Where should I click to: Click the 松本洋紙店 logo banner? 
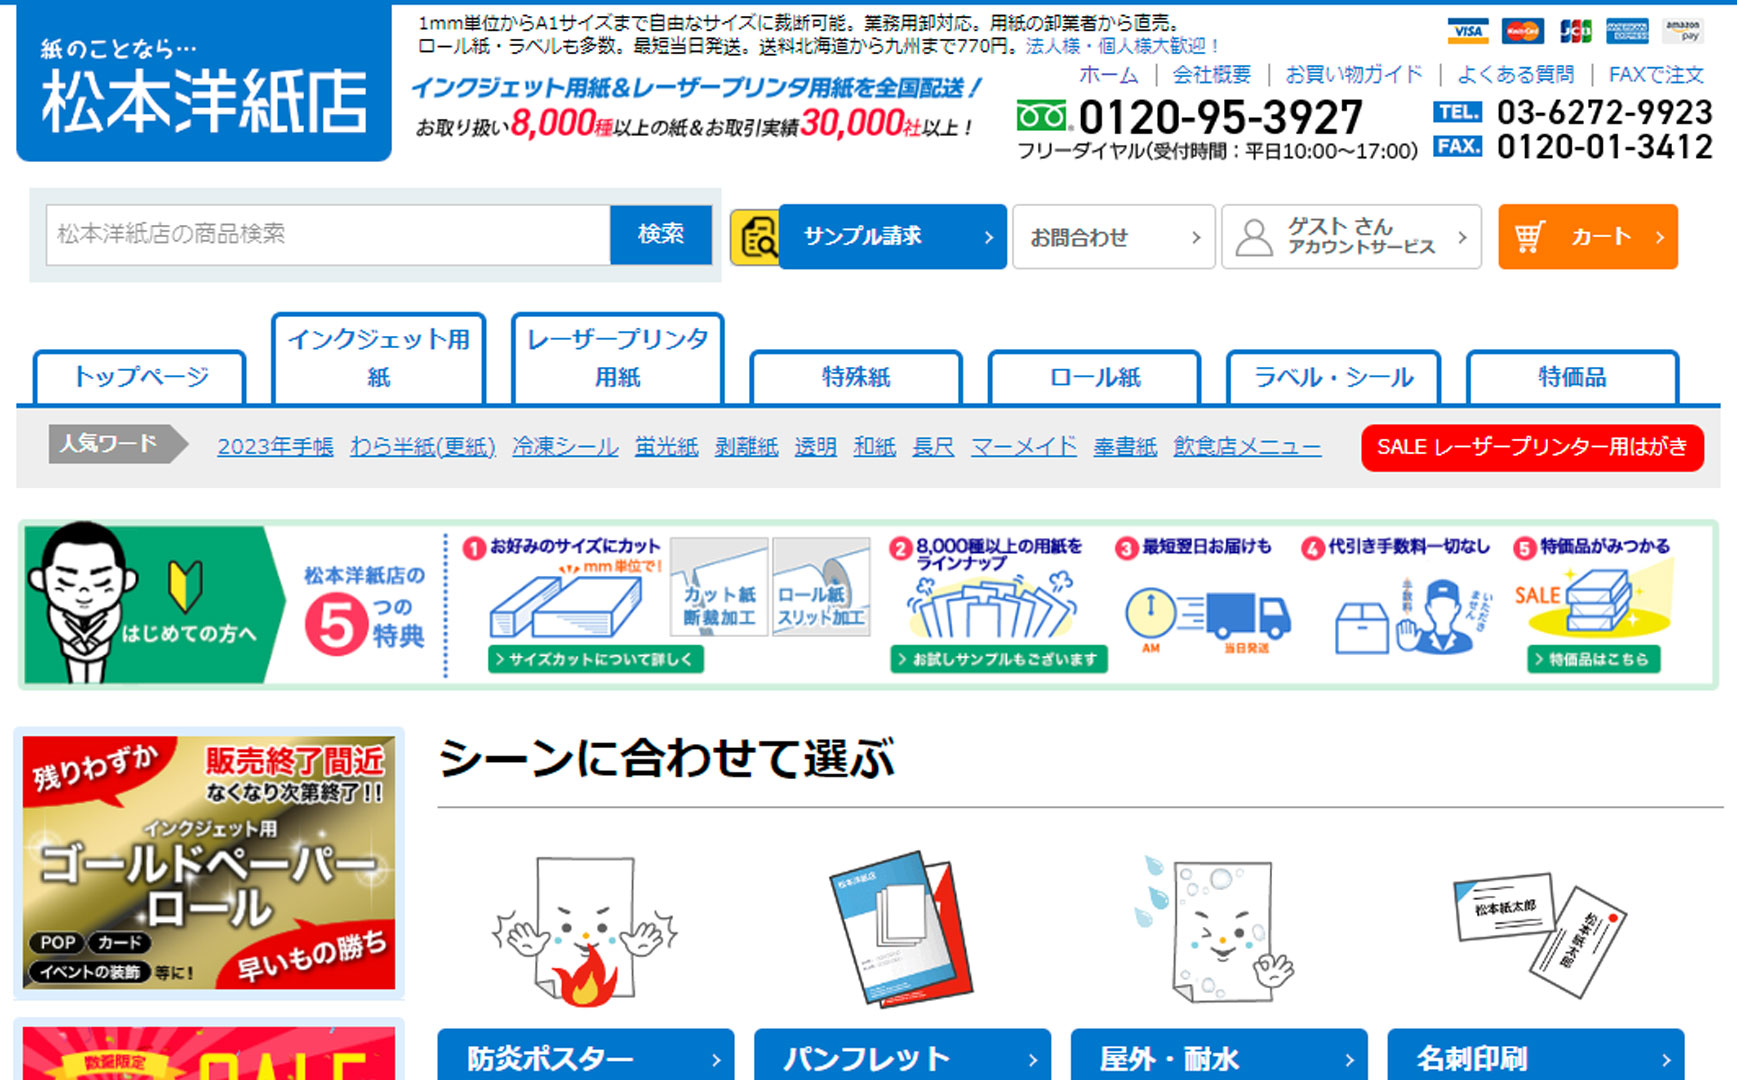pos(204,83)
